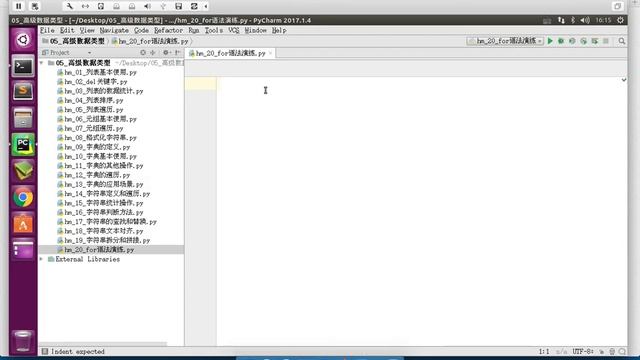This screenshot has width=640, height=360.
Task: Click 05_高级数据类型 breadcrumb in navigation bar
Action: [73, 41]
